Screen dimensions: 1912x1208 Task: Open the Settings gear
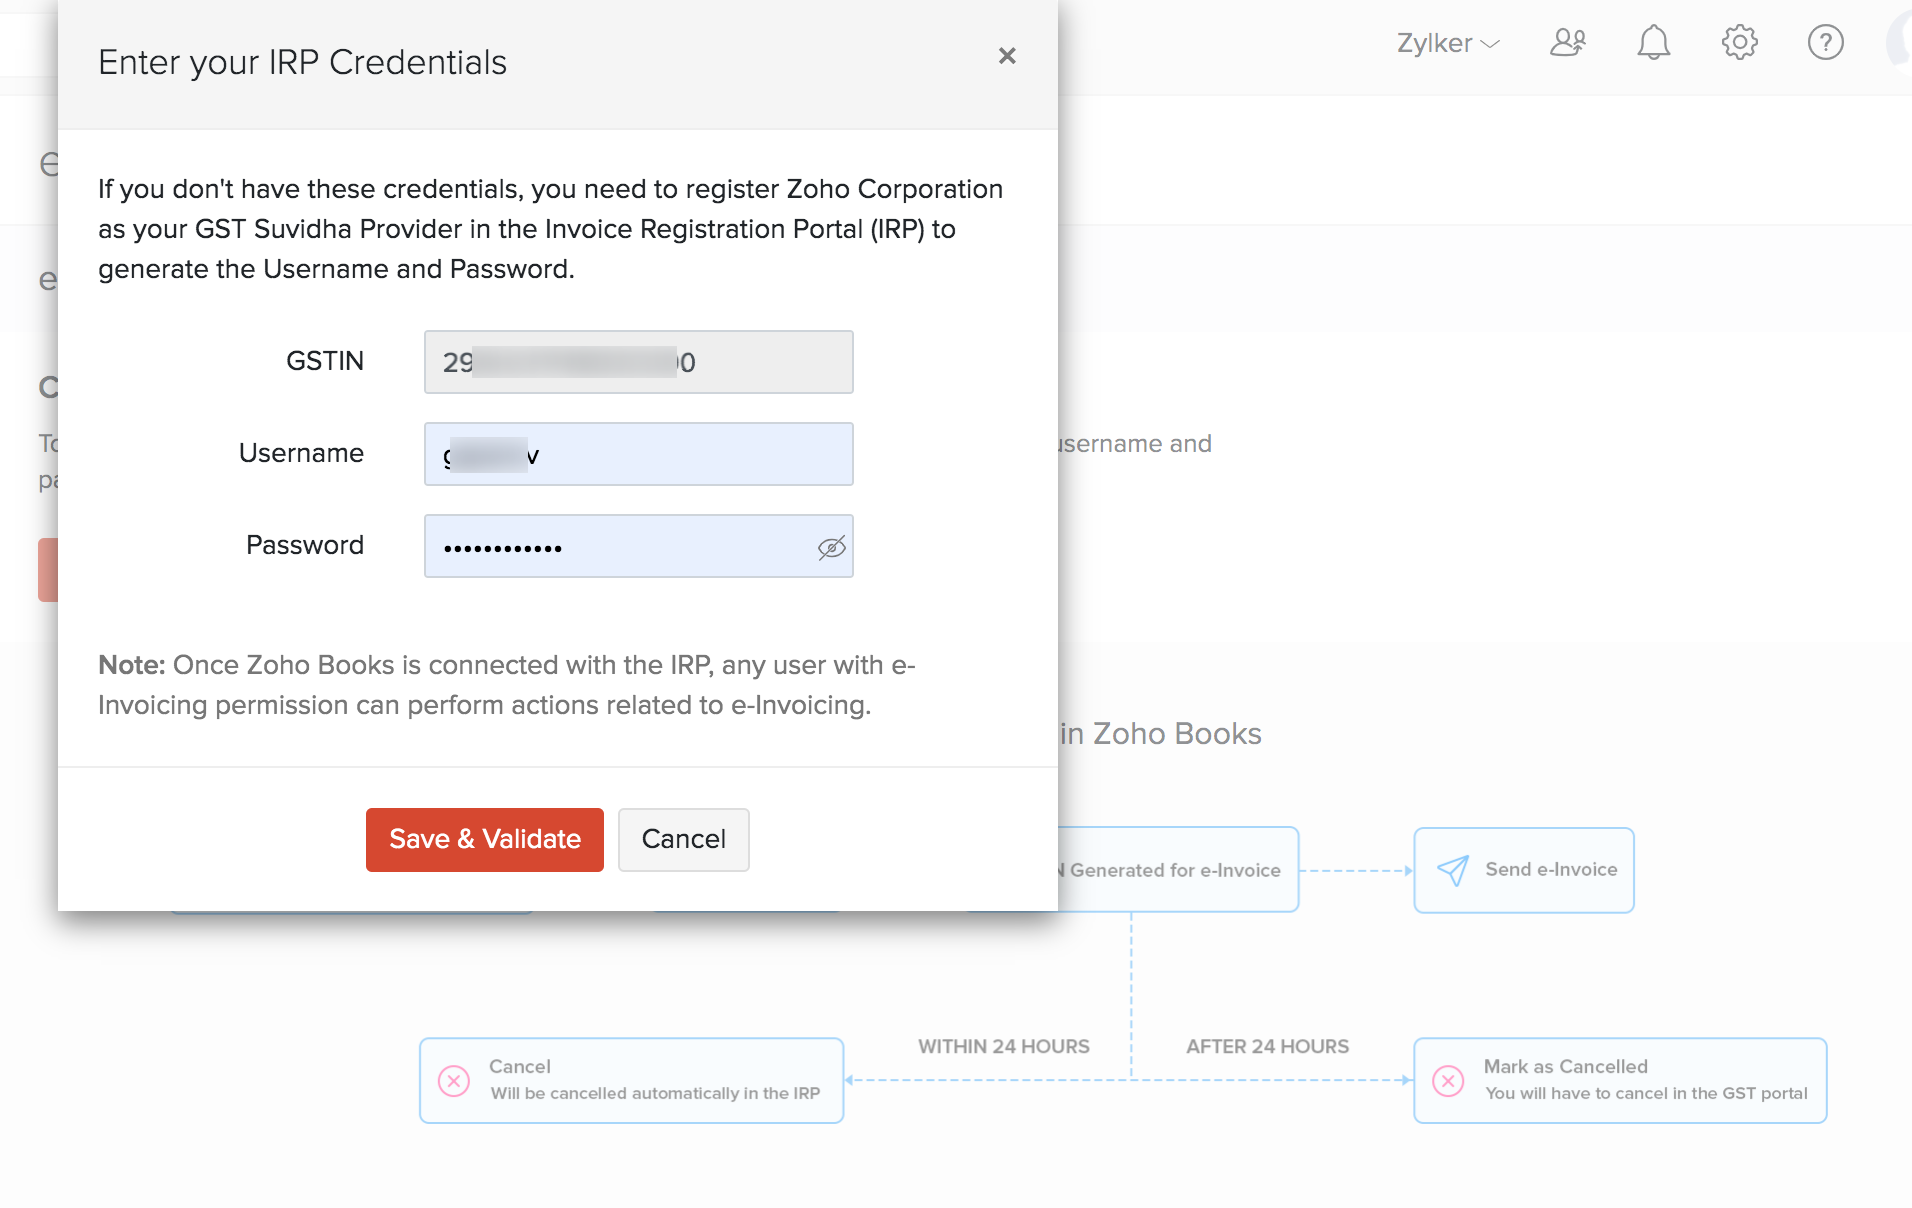point(1739,42)
